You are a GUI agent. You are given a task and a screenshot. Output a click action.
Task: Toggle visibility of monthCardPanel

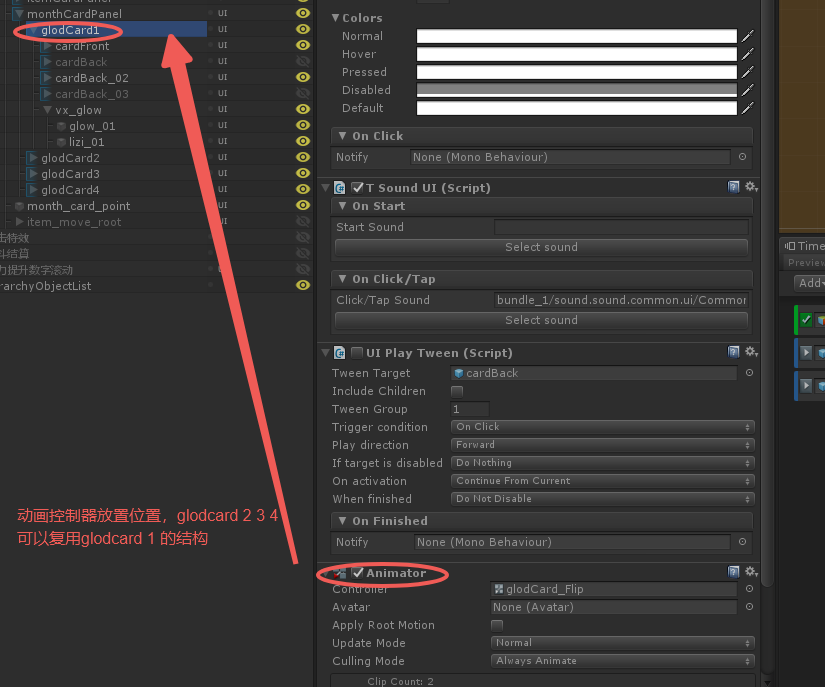[x=303, y=13]
